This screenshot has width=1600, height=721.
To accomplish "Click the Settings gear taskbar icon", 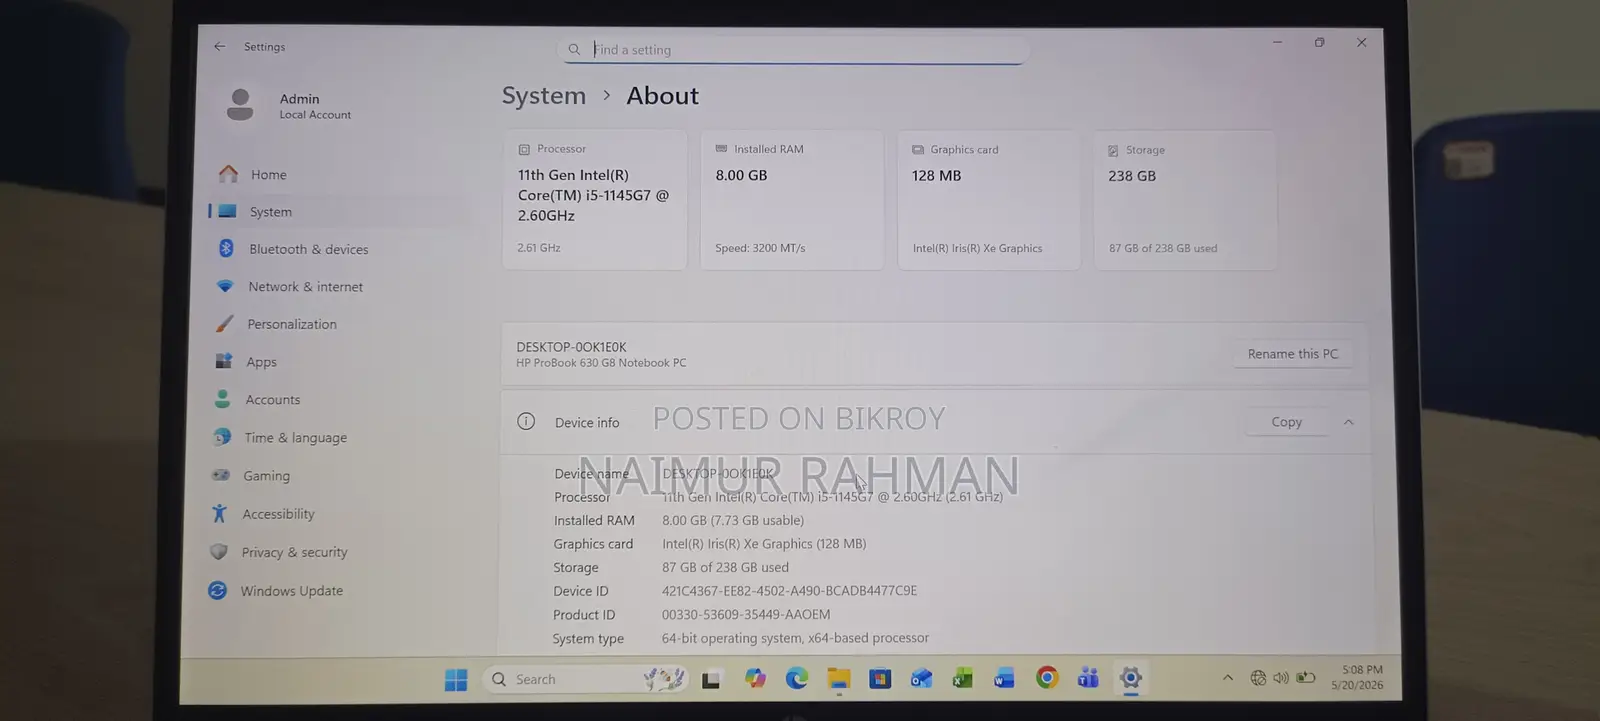I will tap(1131, 678).
